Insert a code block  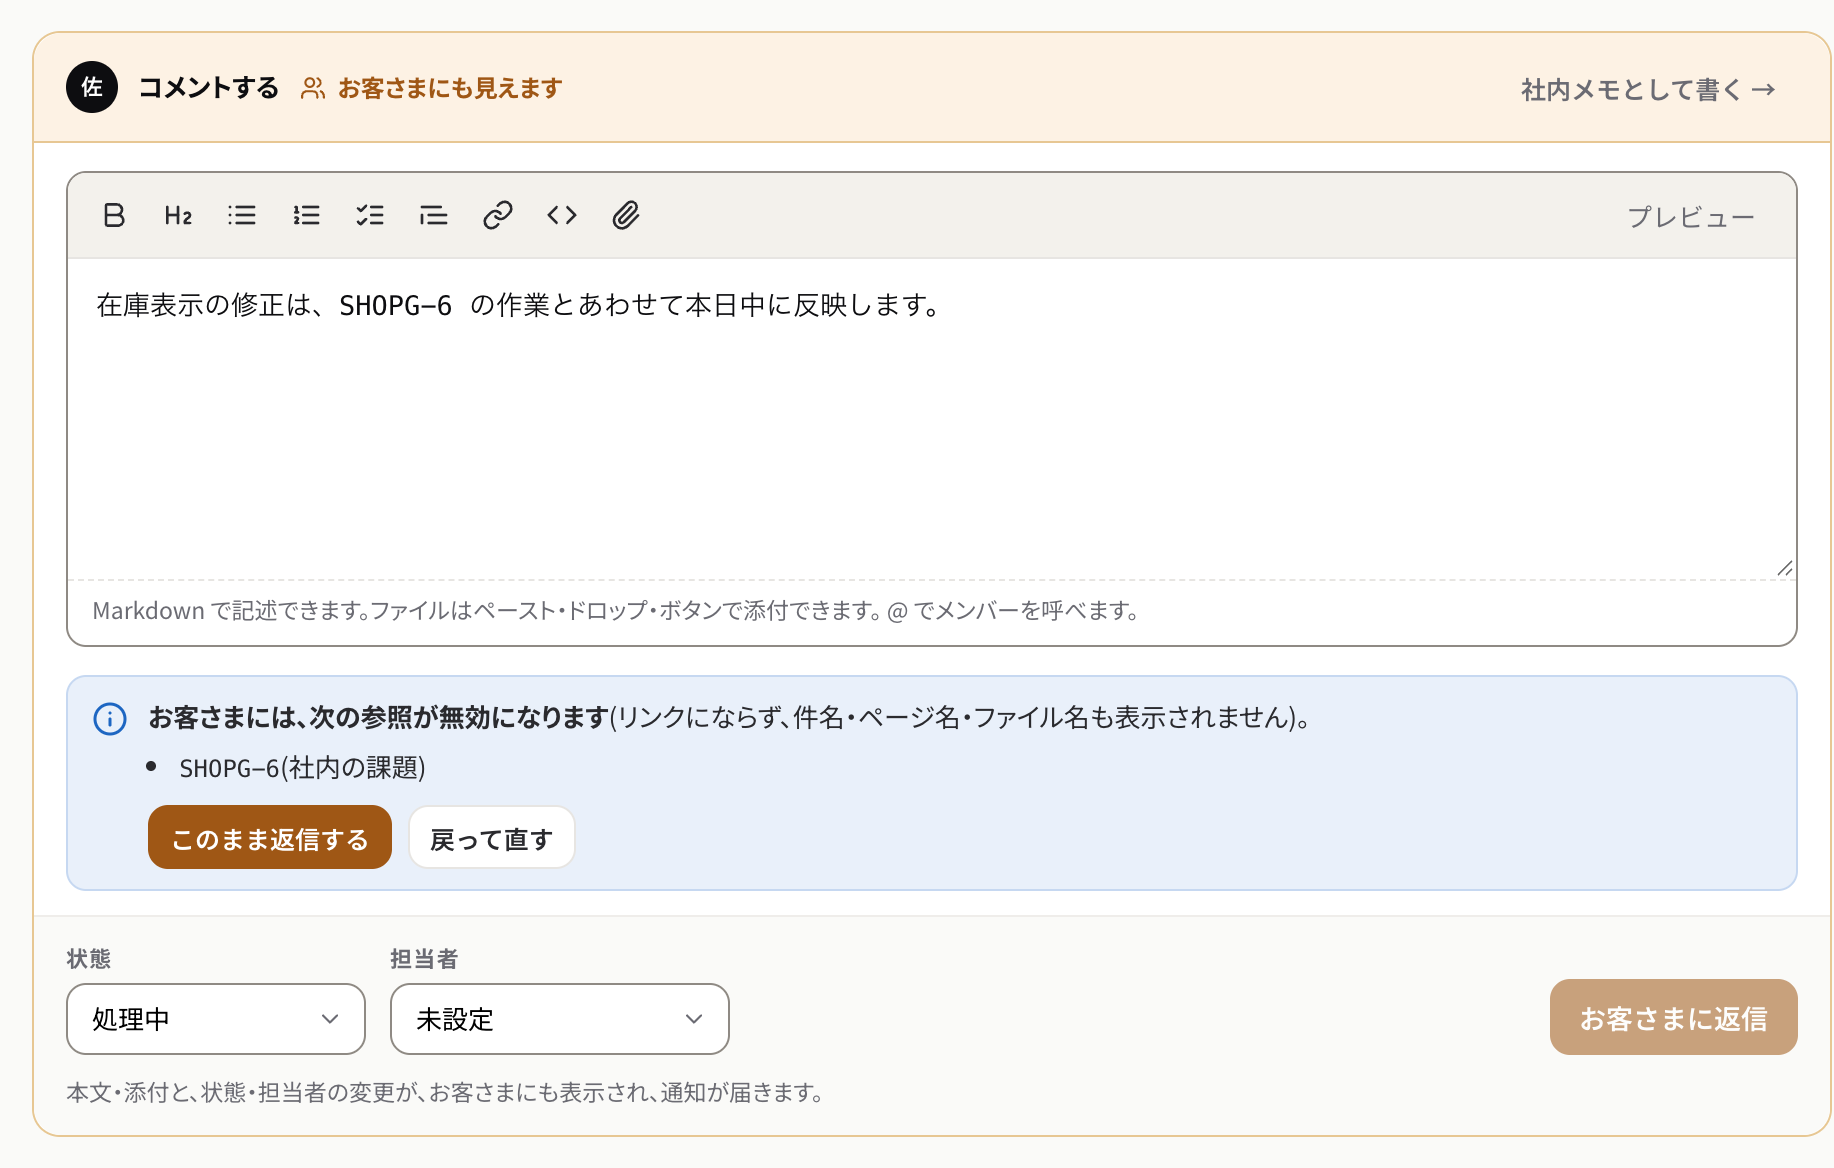pyautogui.click(x=562, y=215)
